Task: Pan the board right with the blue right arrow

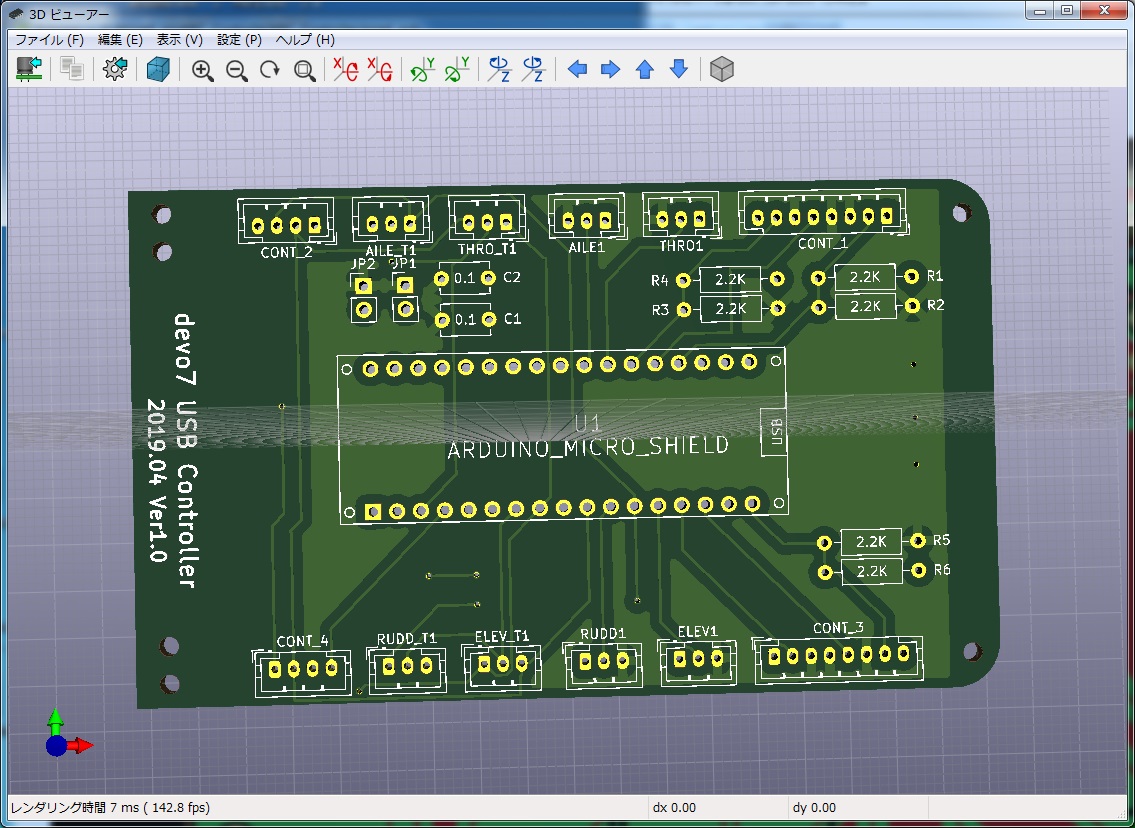Action: (x=610, y=69)
